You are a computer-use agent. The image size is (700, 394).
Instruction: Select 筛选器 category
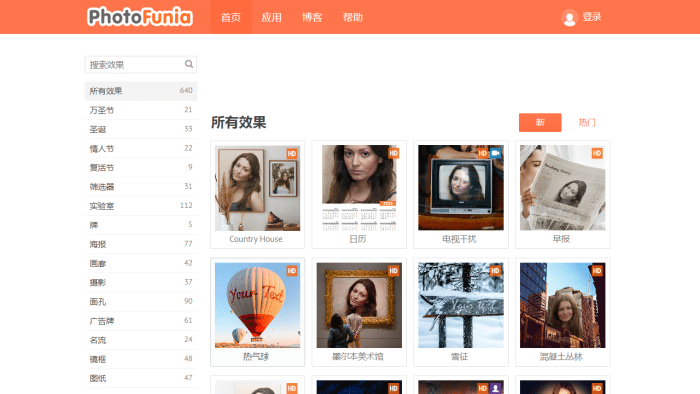[x=141, y=187]
